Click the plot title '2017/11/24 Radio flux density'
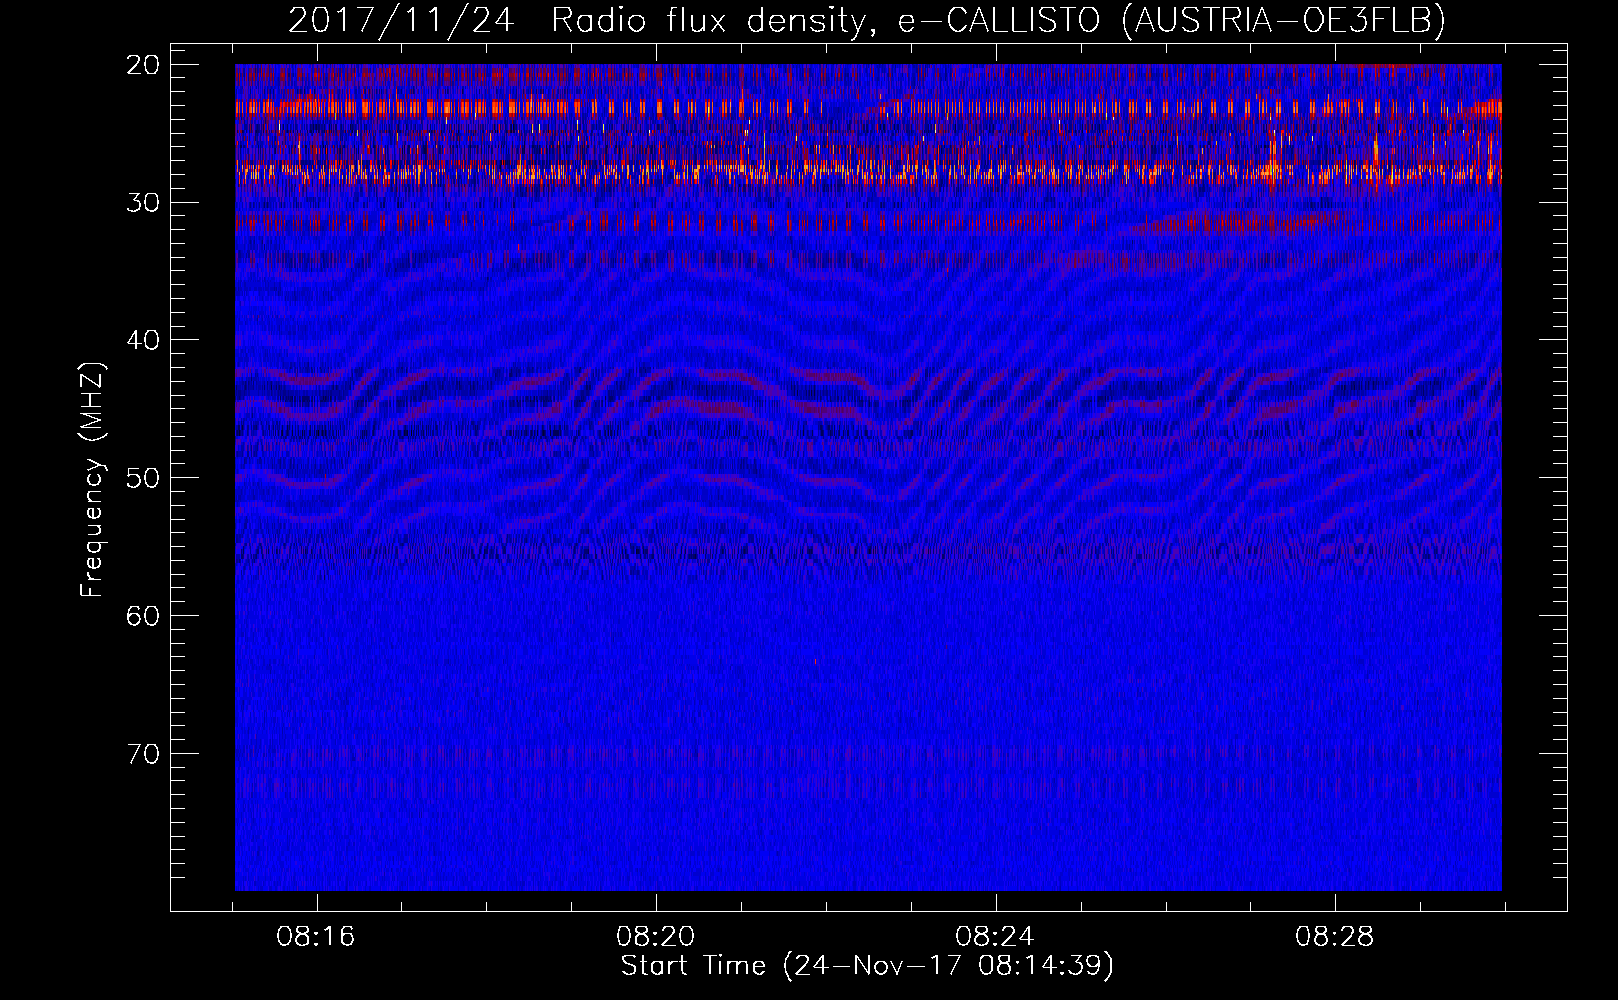The image size is (1618, 1000). [x=867, y=21]
